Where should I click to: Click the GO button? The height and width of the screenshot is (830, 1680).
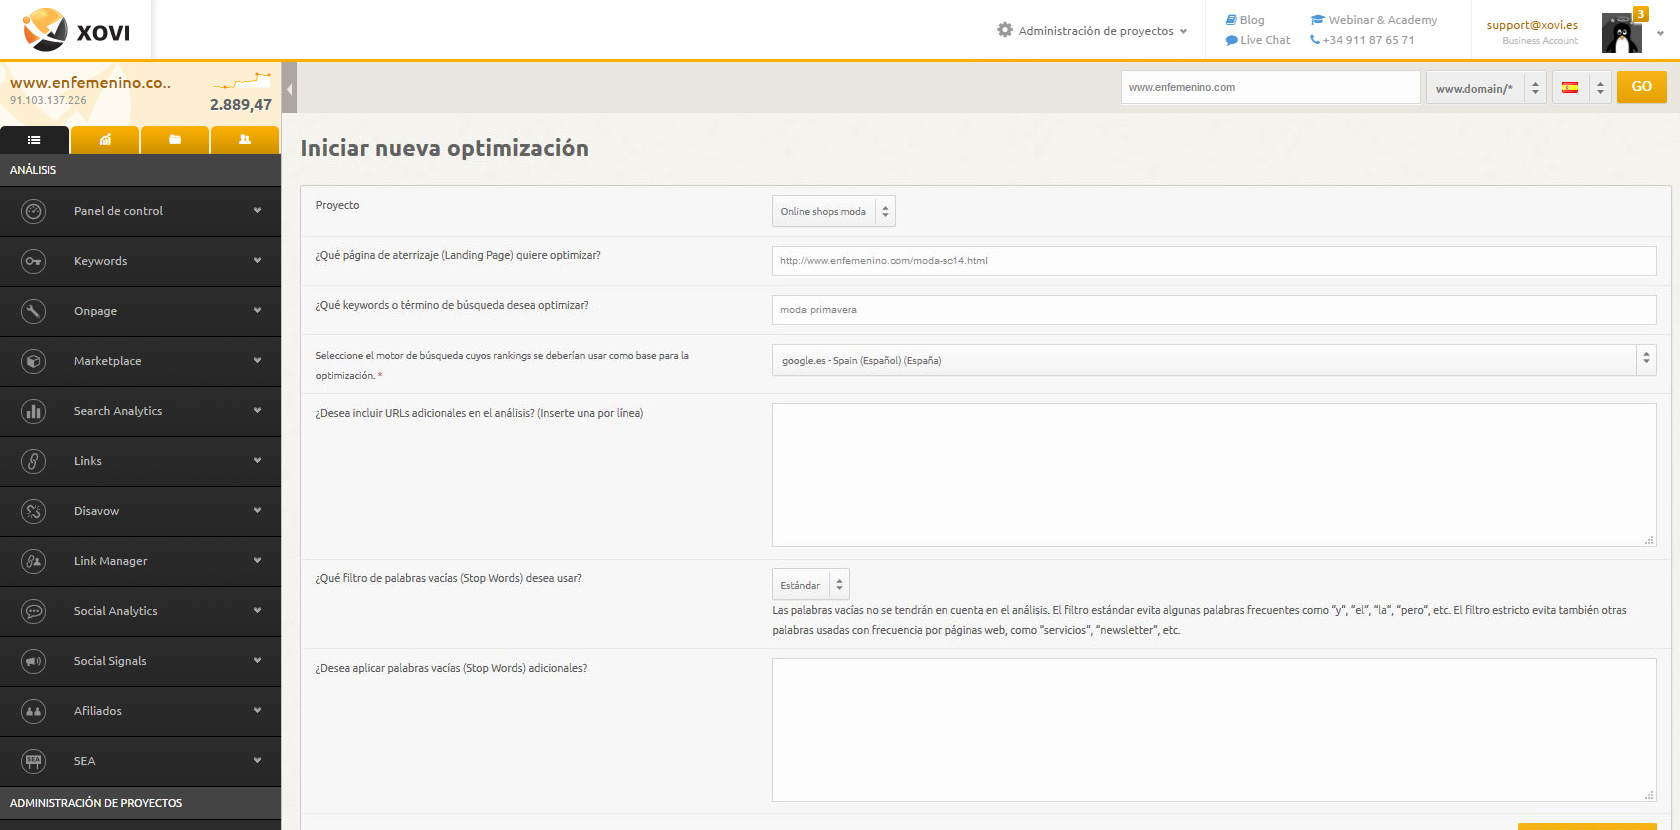pyautogui.click(x=1642, y=87)
